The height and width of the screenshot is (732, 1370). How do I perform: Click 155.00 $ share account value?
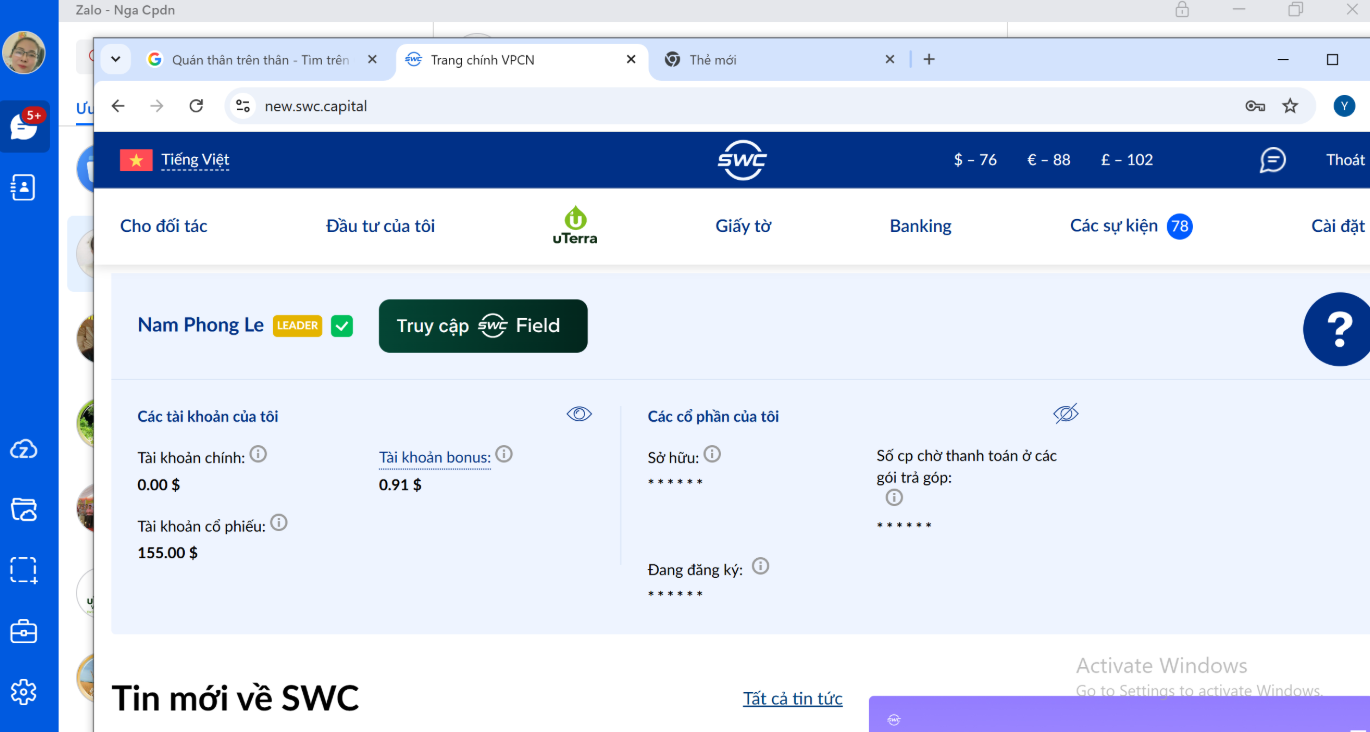[x=167, y=552]
